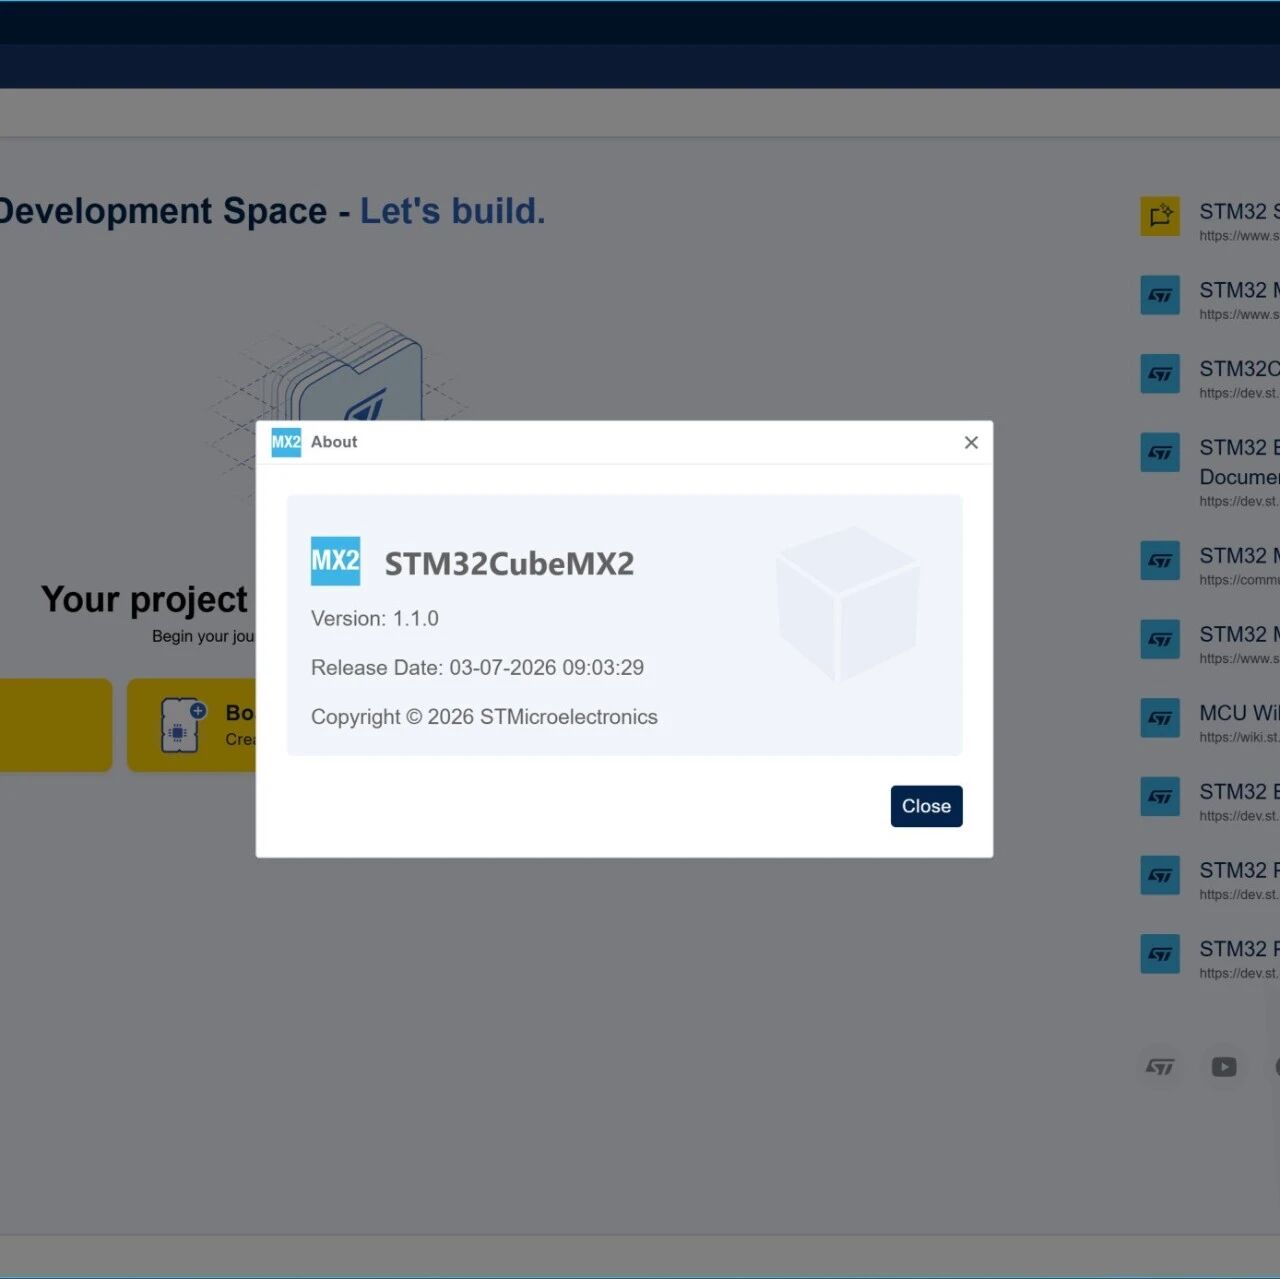Click the STM32CubeMX2 product name
The height and width of the screenshot is (1279, 1280).
pyautogui.click(x=509, y=564)
